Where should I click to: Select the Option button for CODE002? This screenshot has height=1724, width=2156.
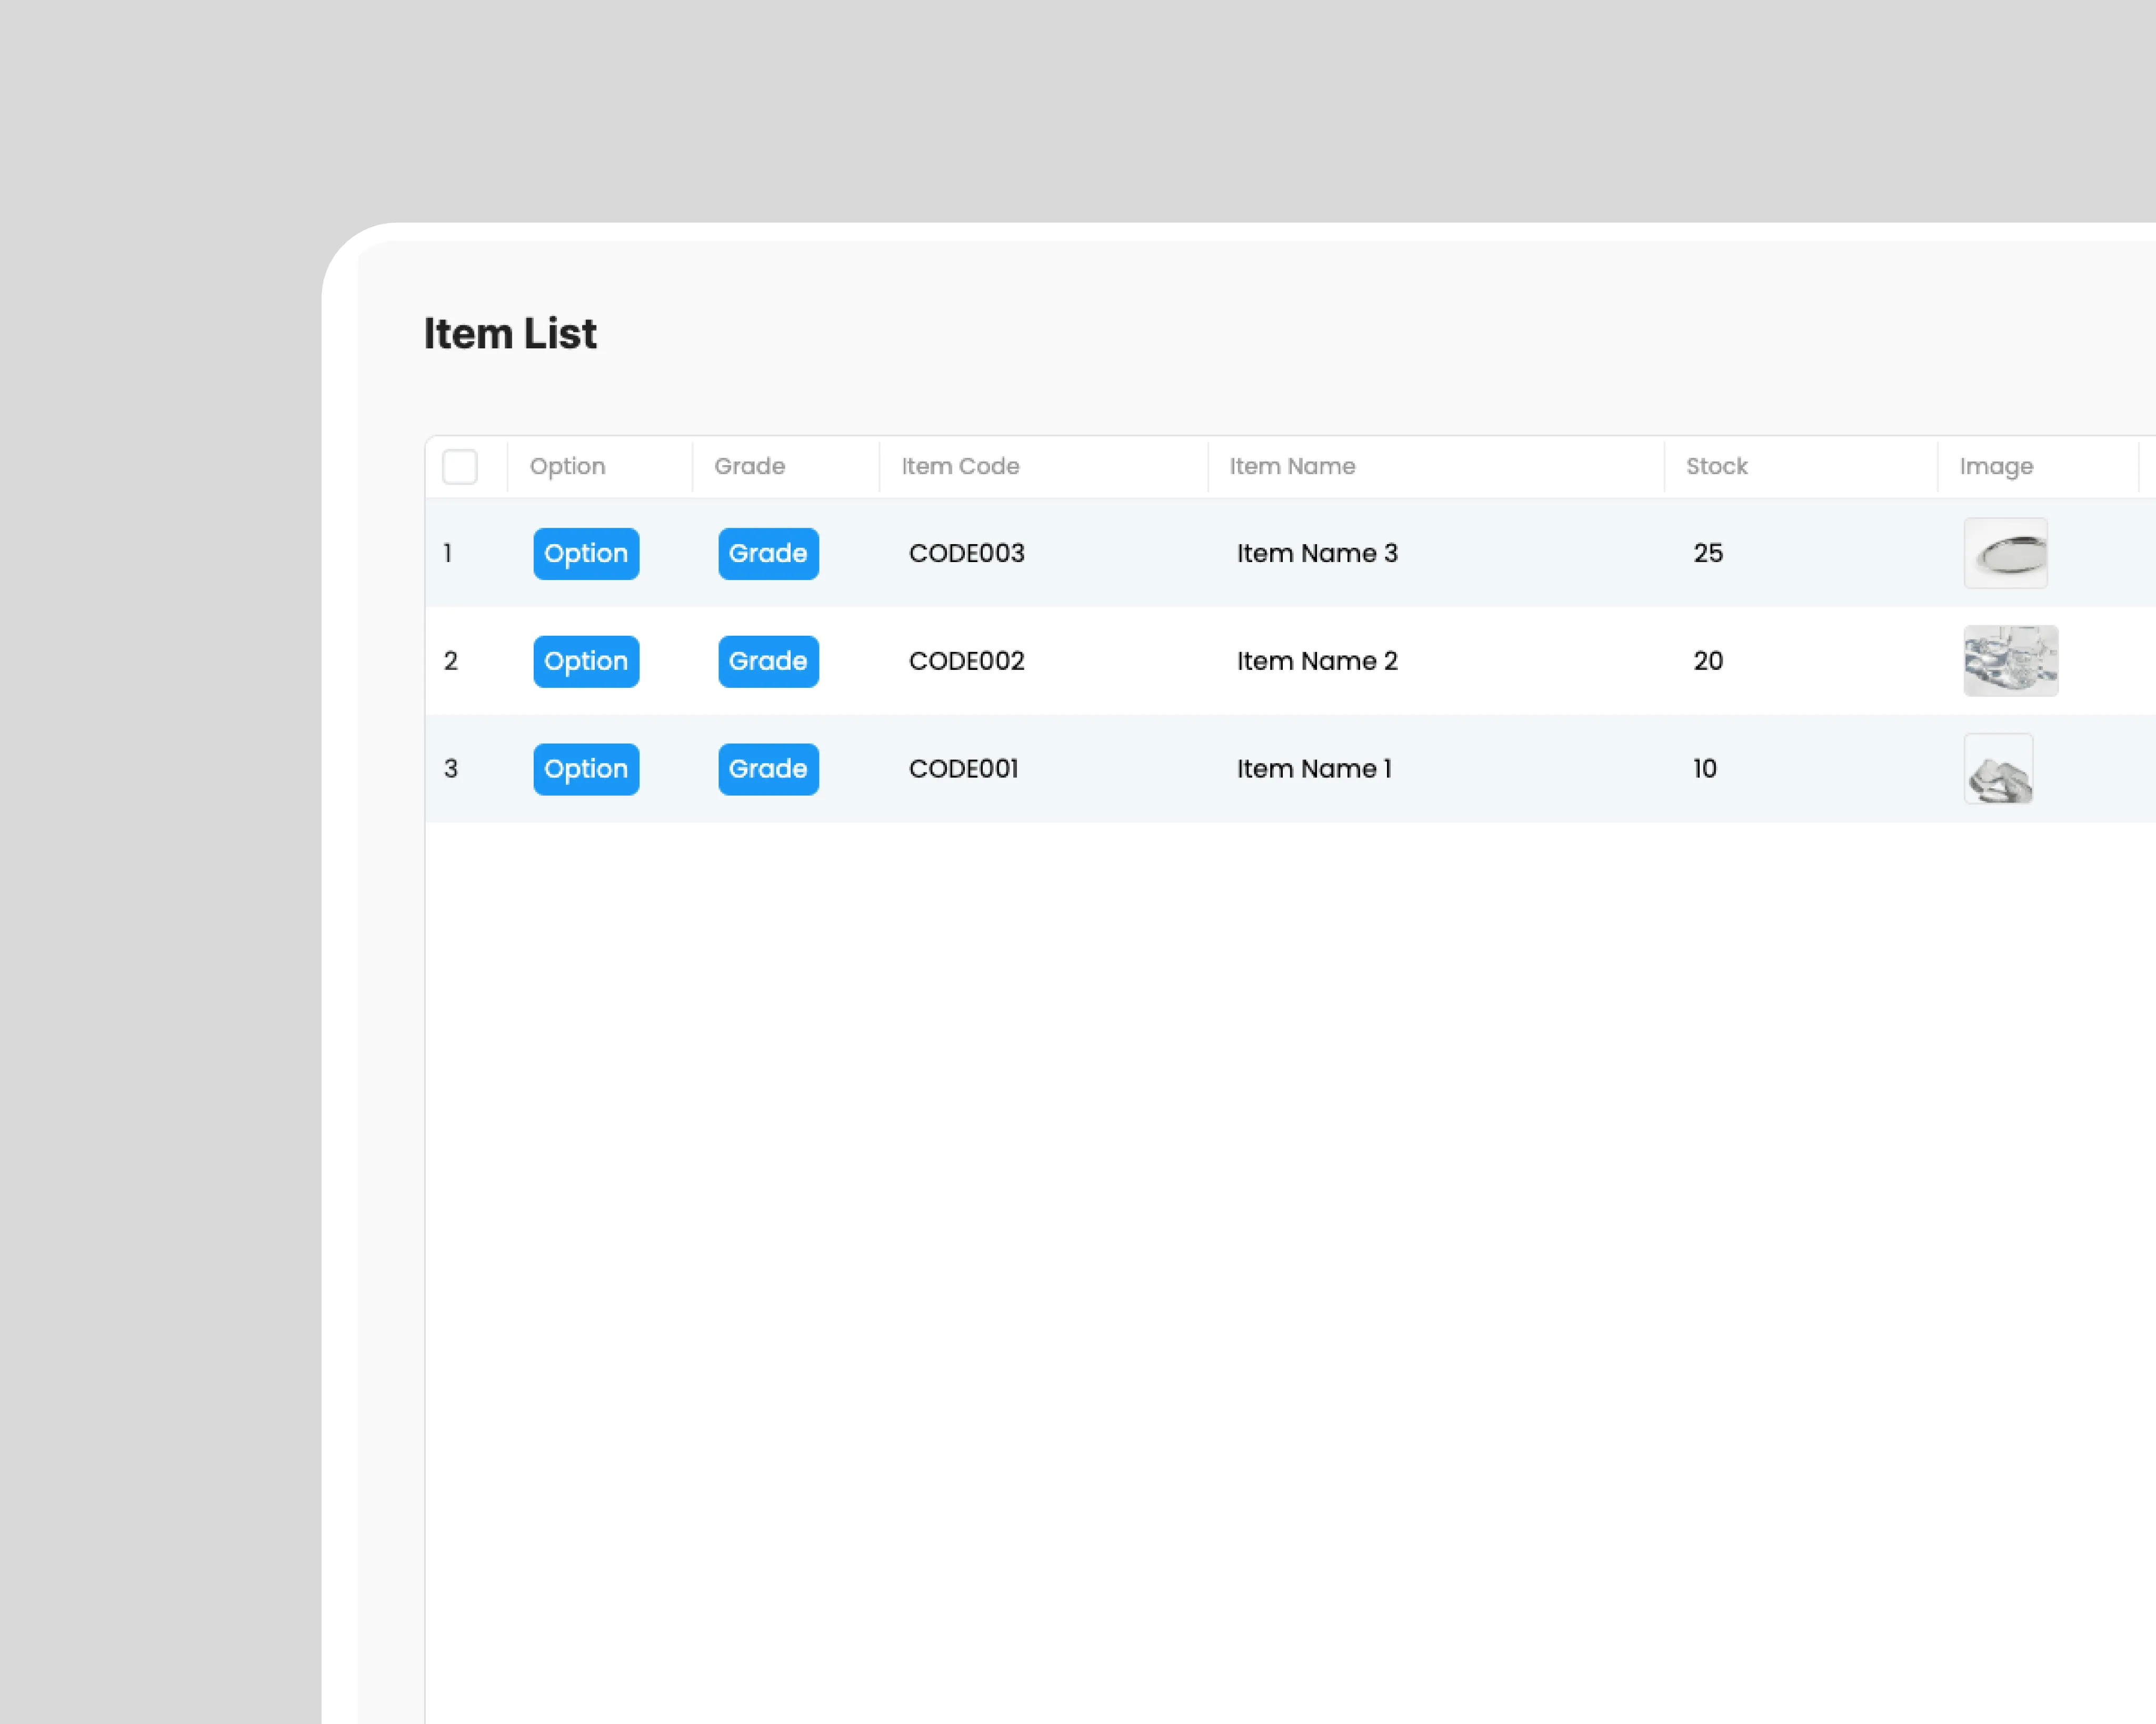tap(586, 660)
